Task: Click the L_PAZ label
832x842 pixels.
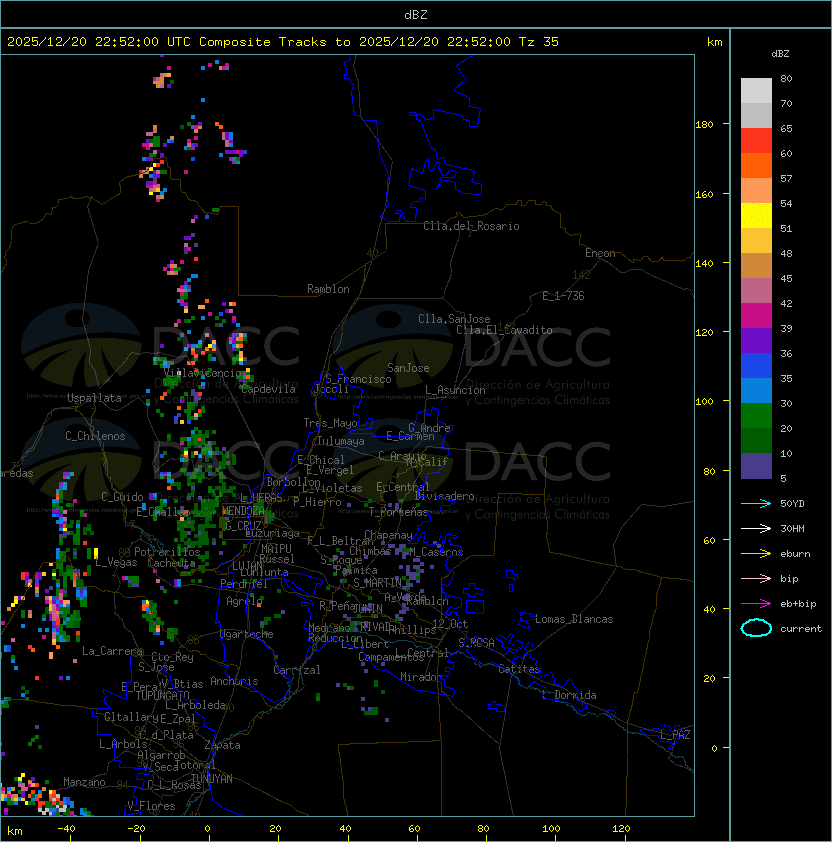Action: 675,735
